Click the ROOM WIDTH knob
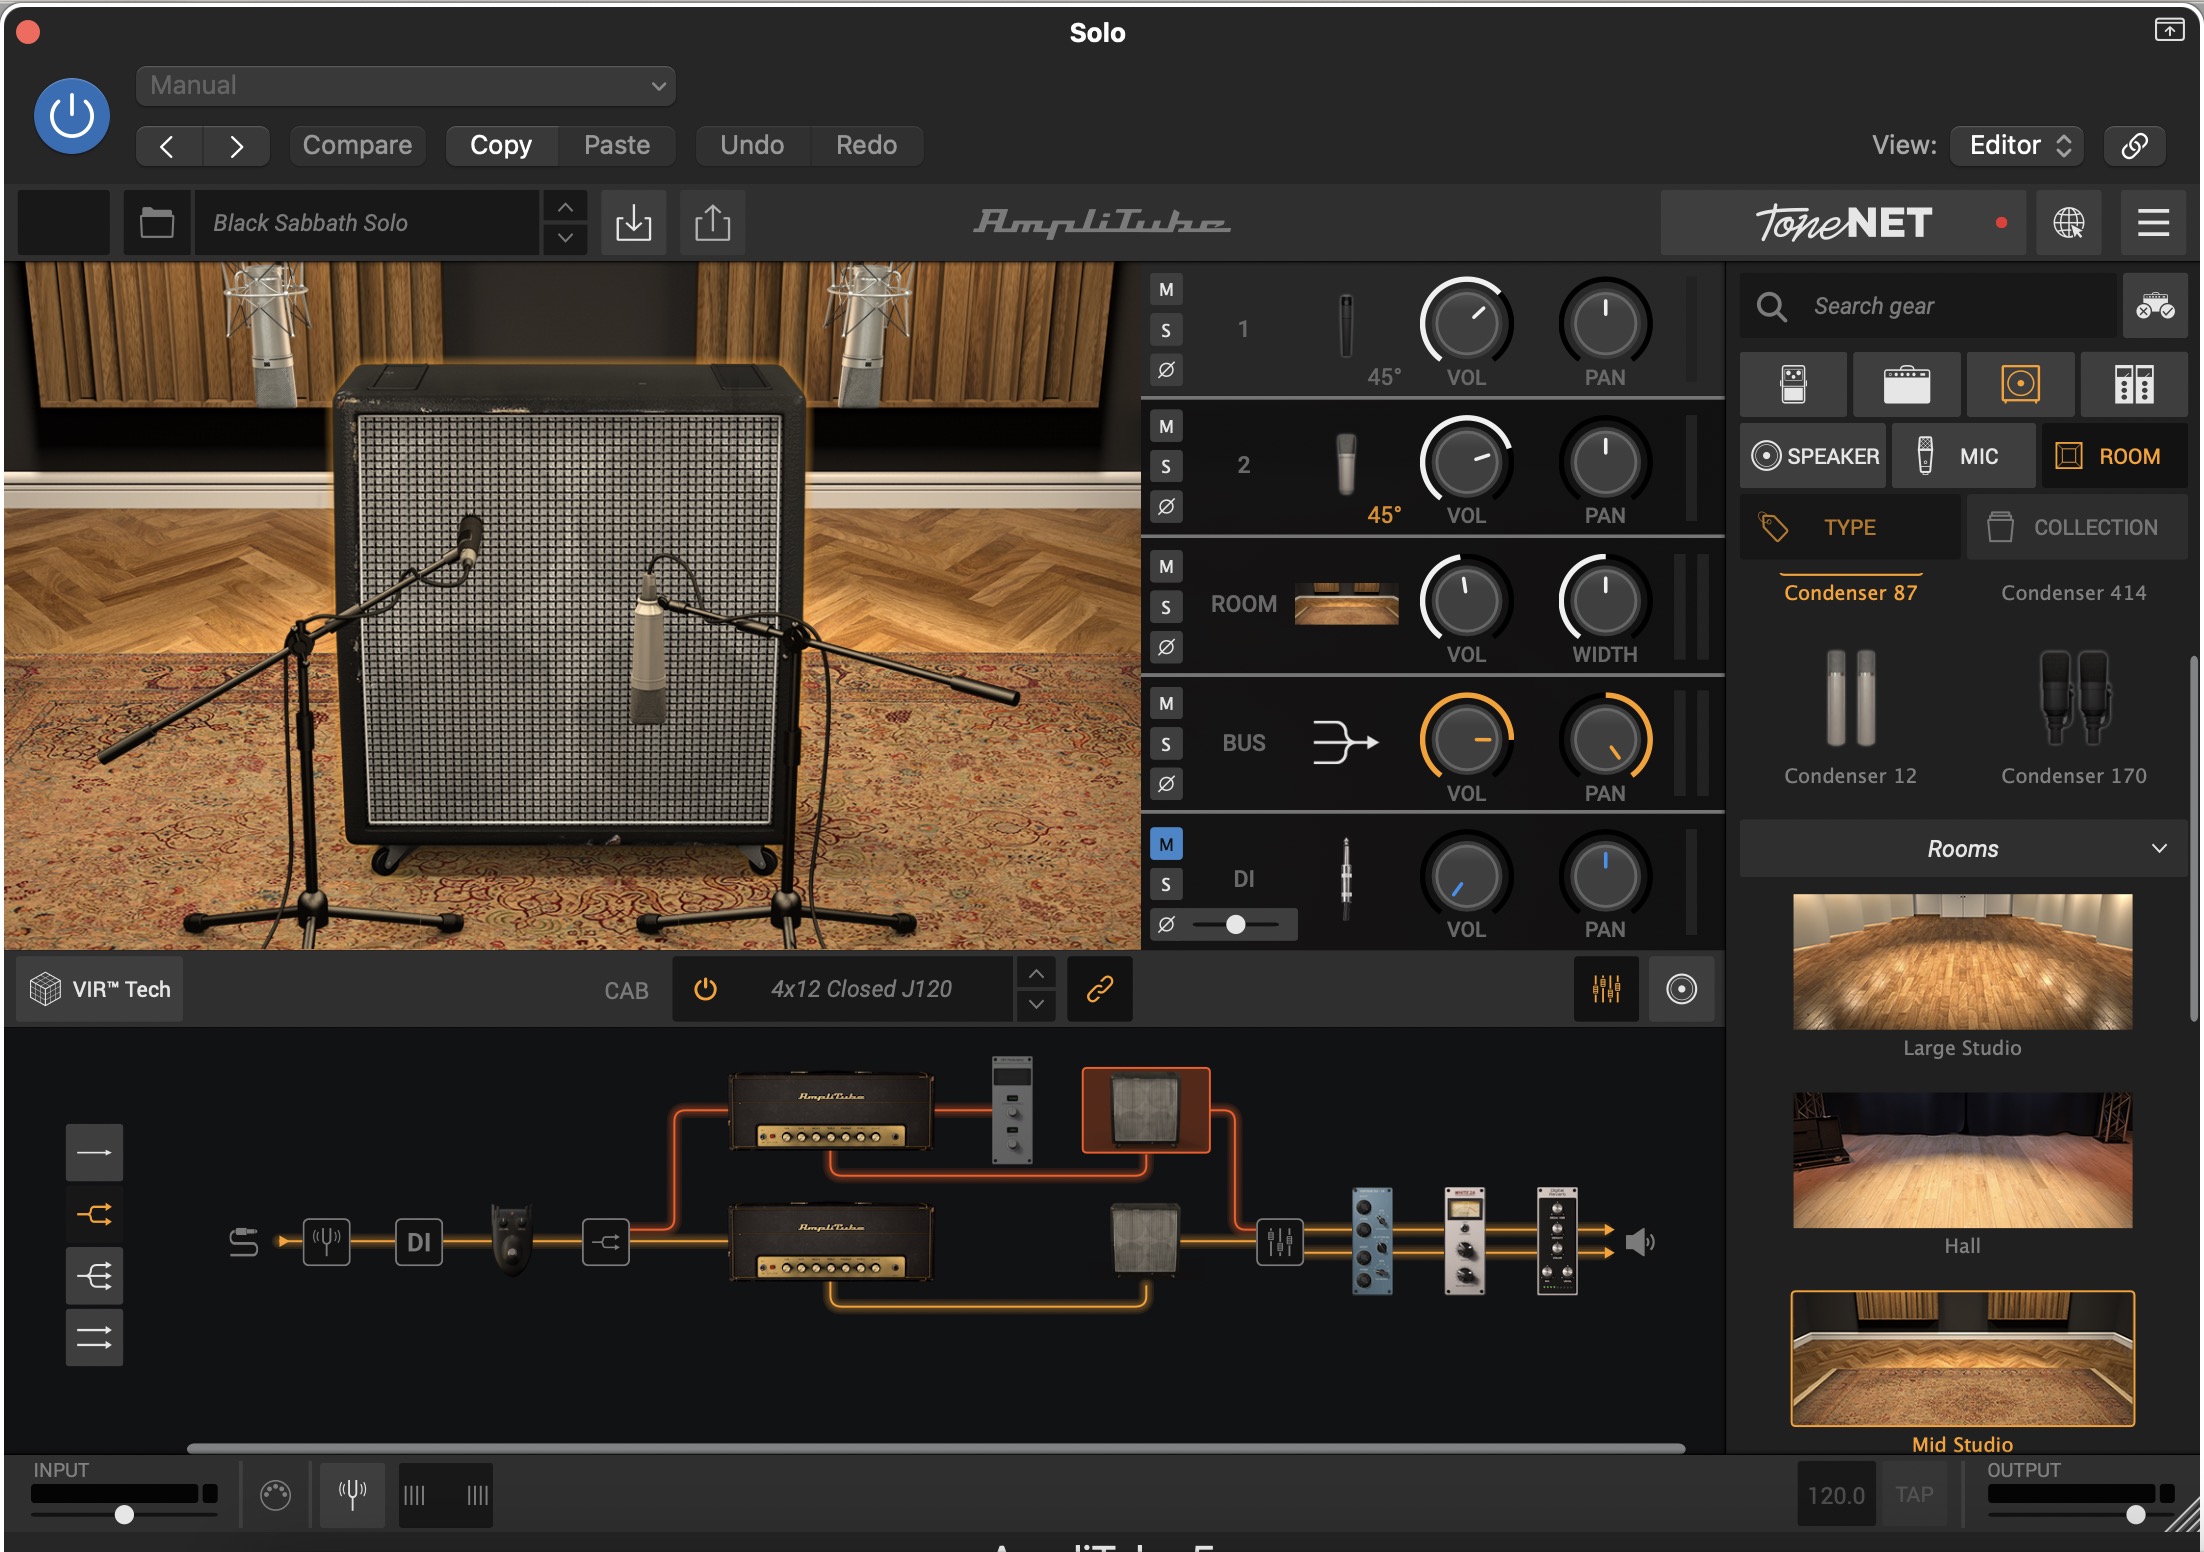2204x1552 pixels. click(x=1604, y=601)
